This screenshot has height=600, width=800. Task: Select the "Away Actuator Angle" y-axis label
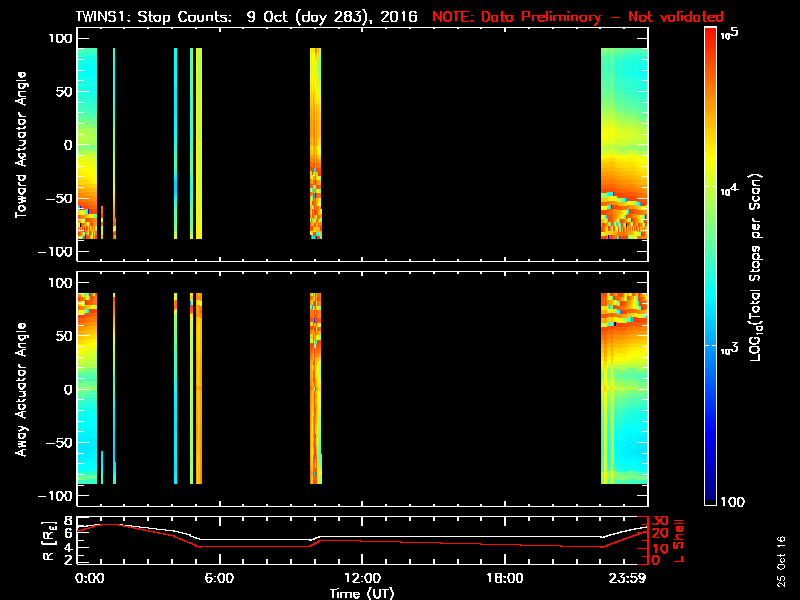click(x=19, y=389)
